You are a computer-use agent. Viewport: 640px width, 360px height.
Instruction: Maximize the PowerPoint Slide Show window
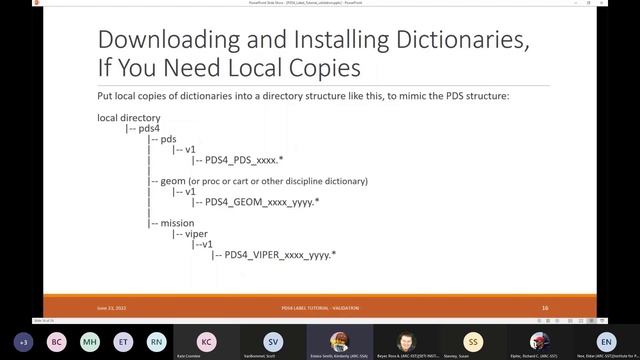coord(589,2)
